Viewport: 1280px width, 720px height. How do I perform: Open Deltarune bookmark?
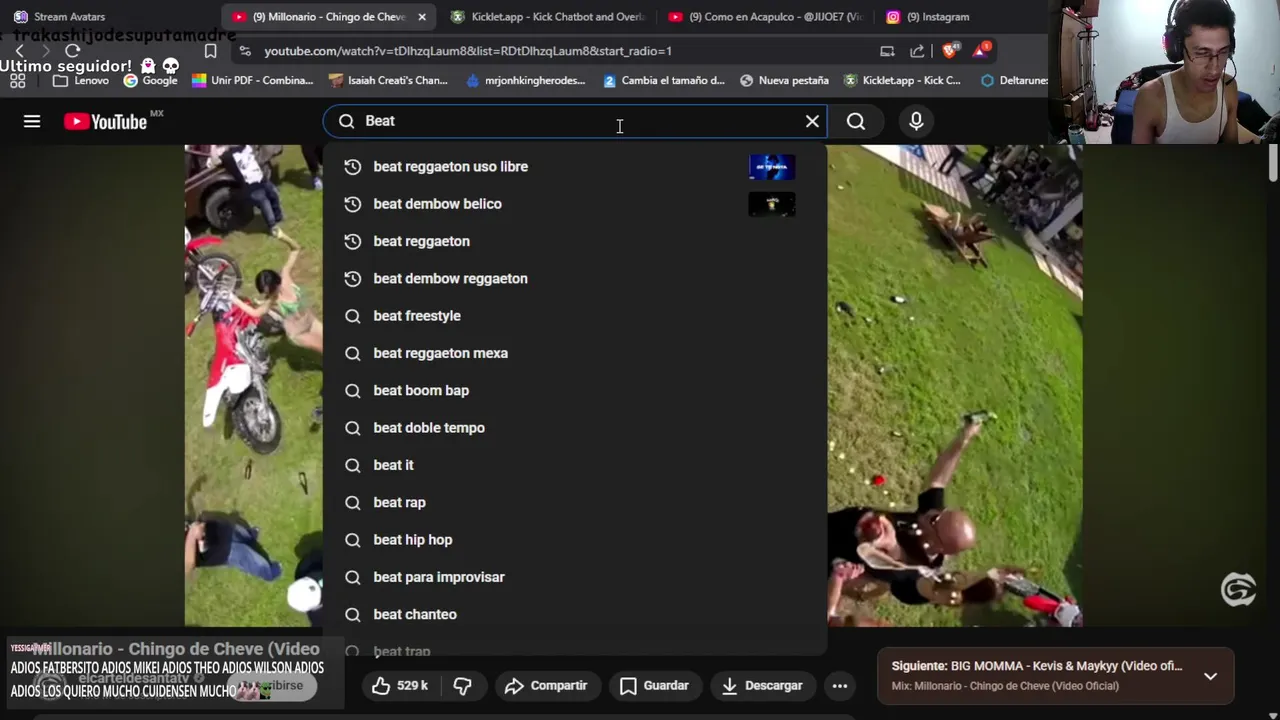point(1013,80)
